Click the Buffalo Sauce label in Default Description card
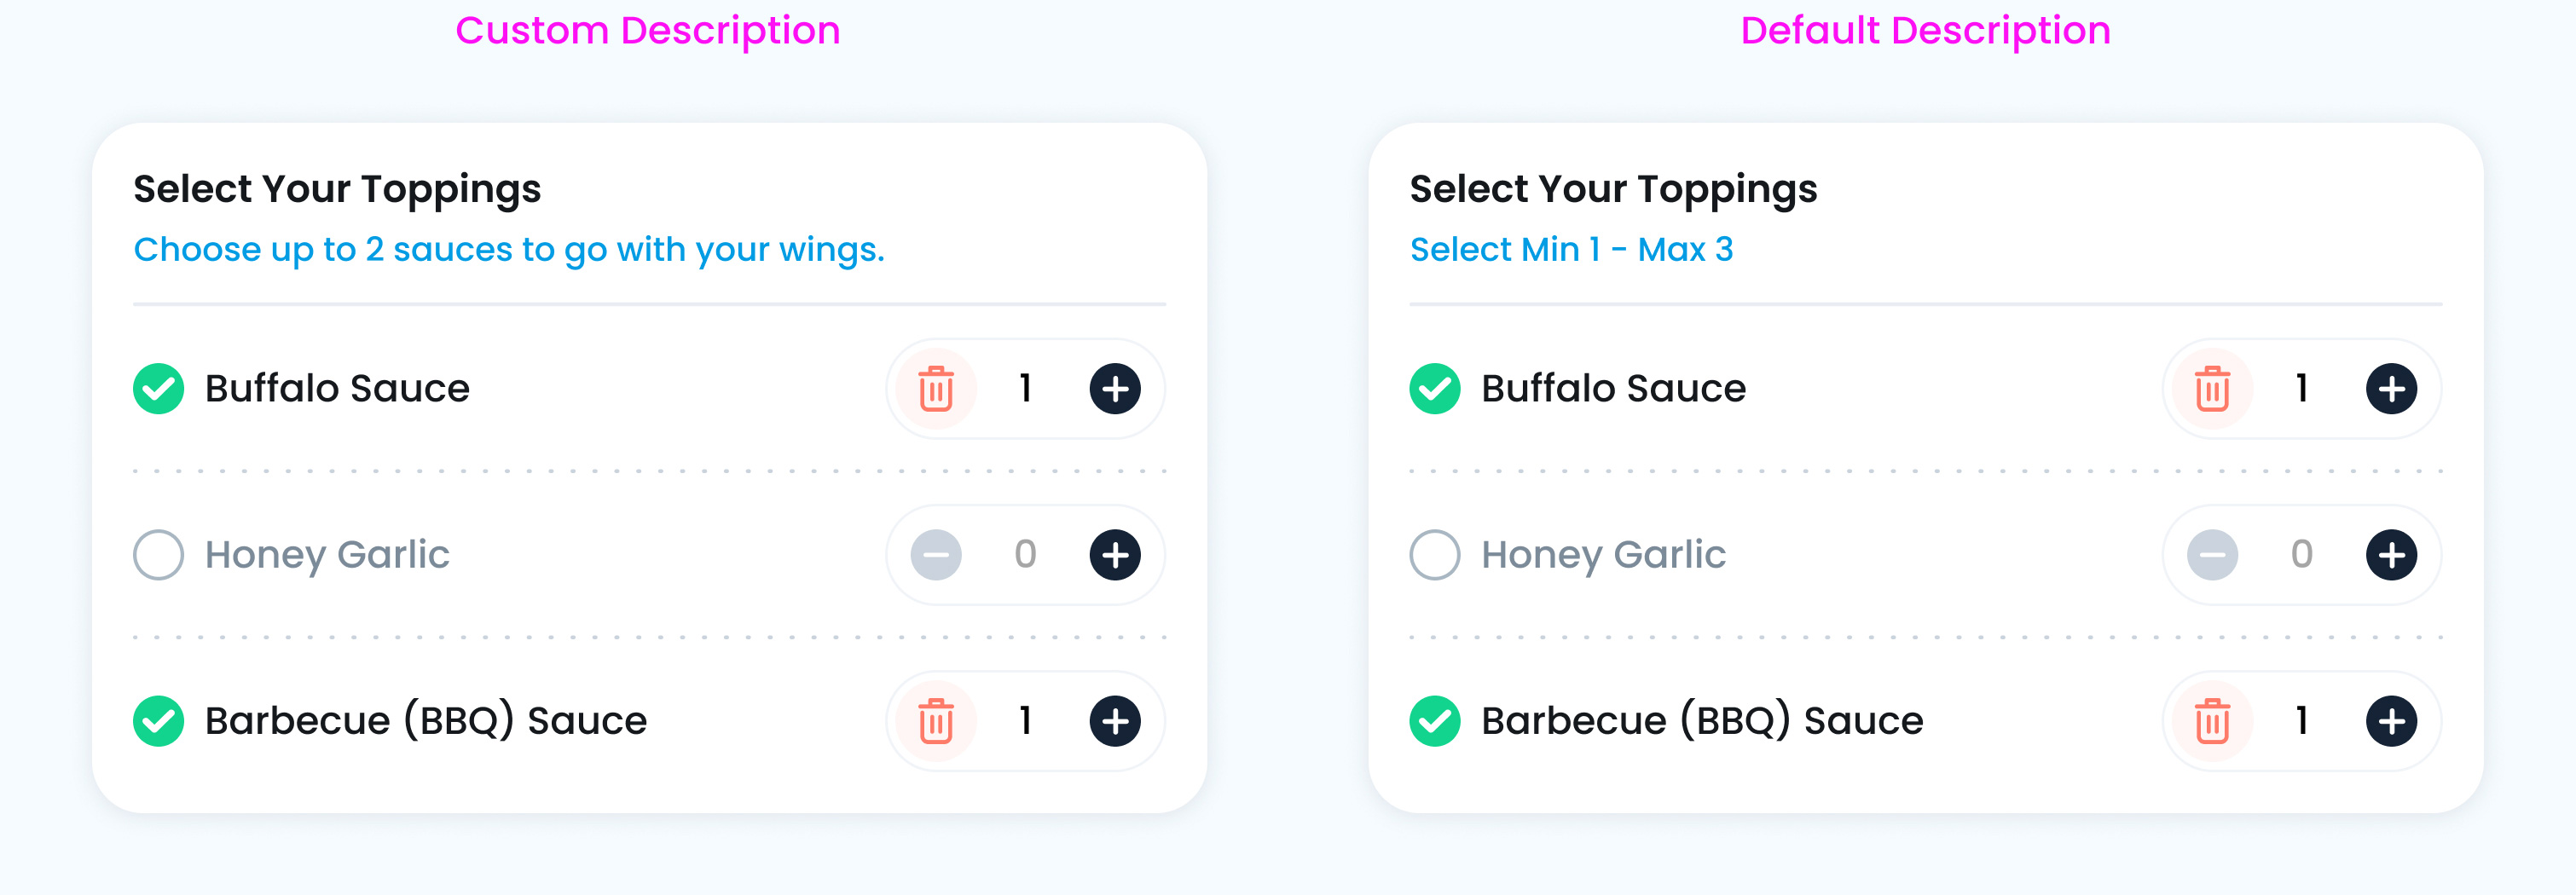The height and width of the screenshot is (895, 2576). tap(1613, 388)
